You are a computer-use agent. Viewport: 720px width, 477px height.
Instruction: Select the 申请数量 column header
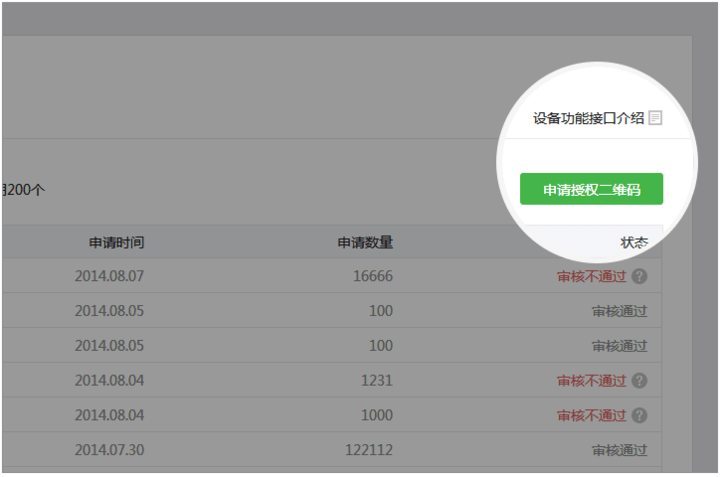click(x=365, y=242)
